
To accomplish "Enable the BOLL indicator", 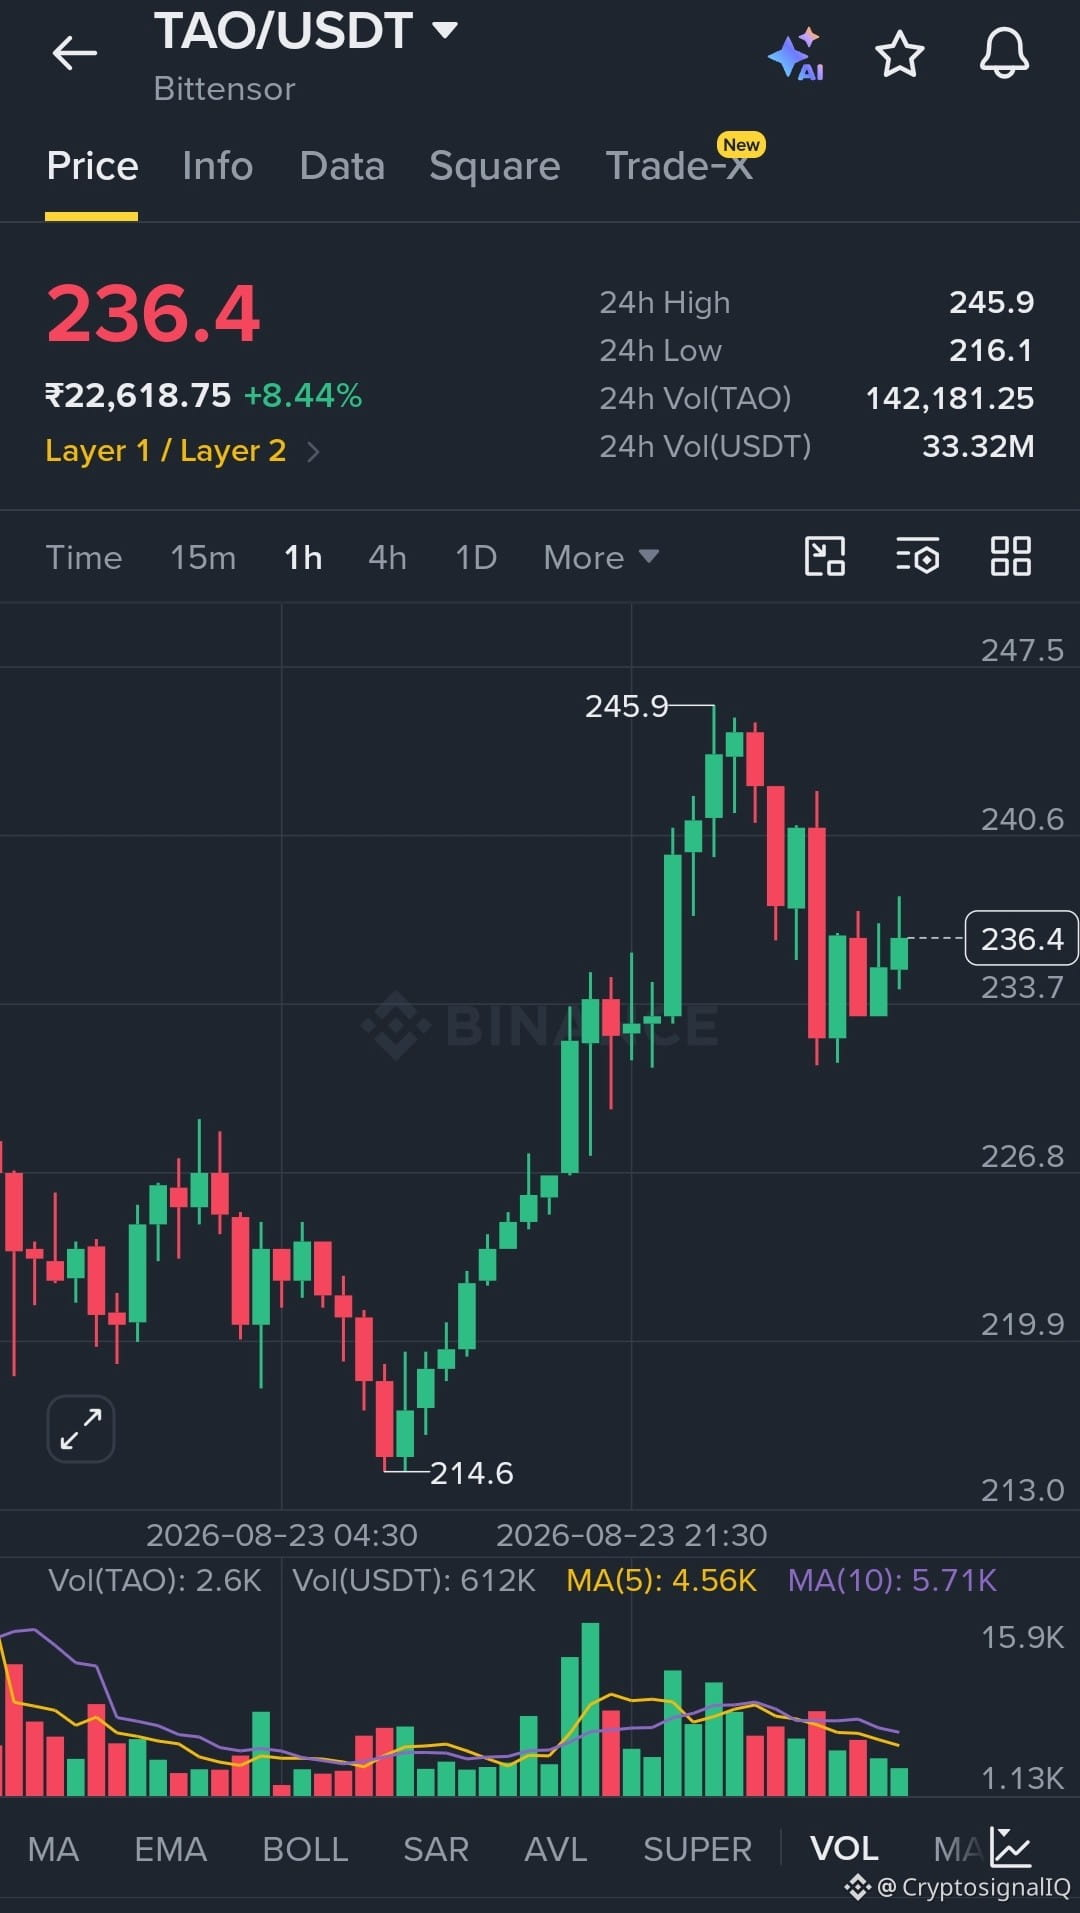I will 305,1849.
